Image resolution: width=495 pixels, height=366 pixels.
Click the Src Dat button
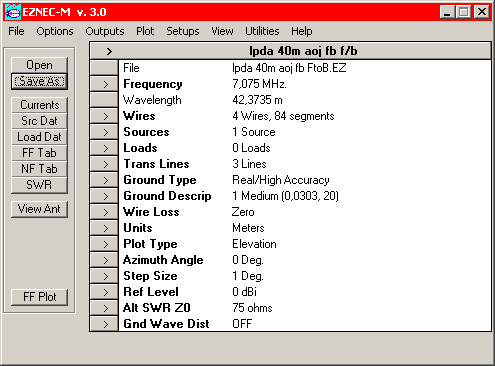coord(39,121)
